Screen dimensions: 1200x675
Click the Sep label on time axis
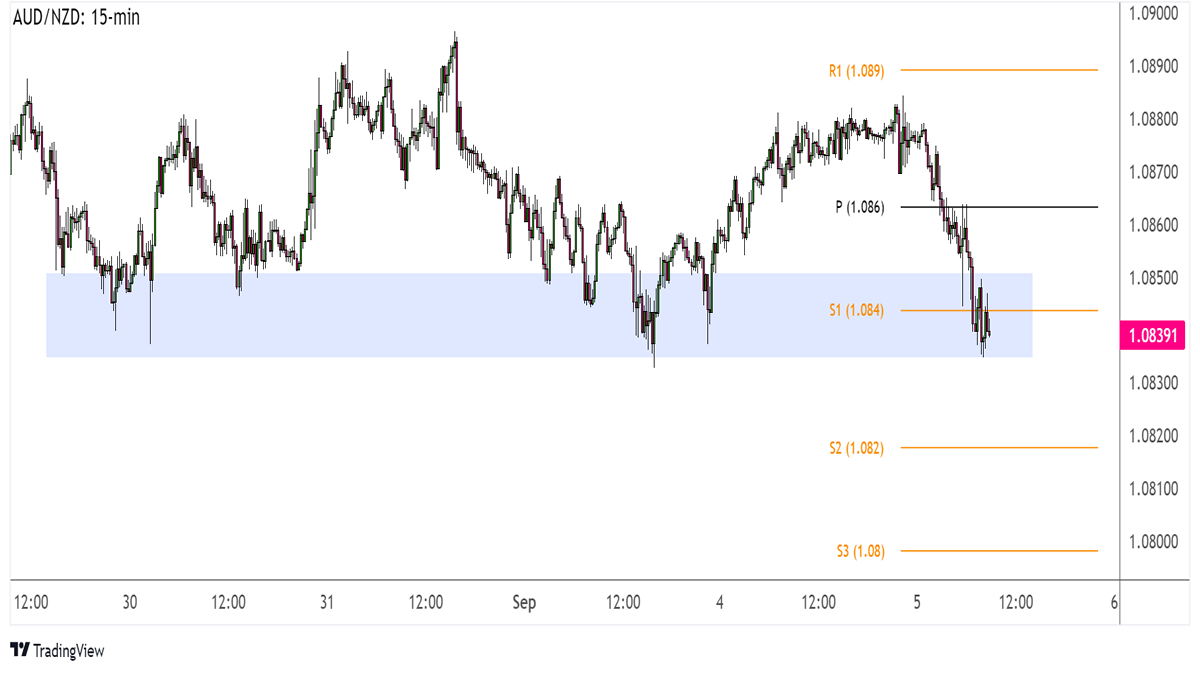pyautogui.click(x=524, y=603)
